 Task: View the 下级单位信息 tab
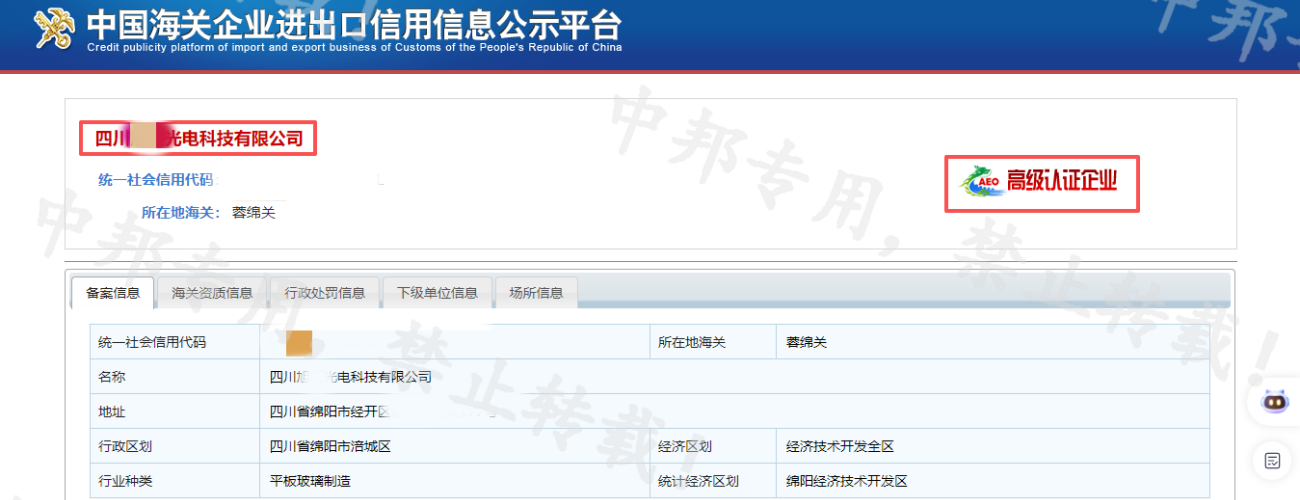pyautogui.click(x=437, y=293)
